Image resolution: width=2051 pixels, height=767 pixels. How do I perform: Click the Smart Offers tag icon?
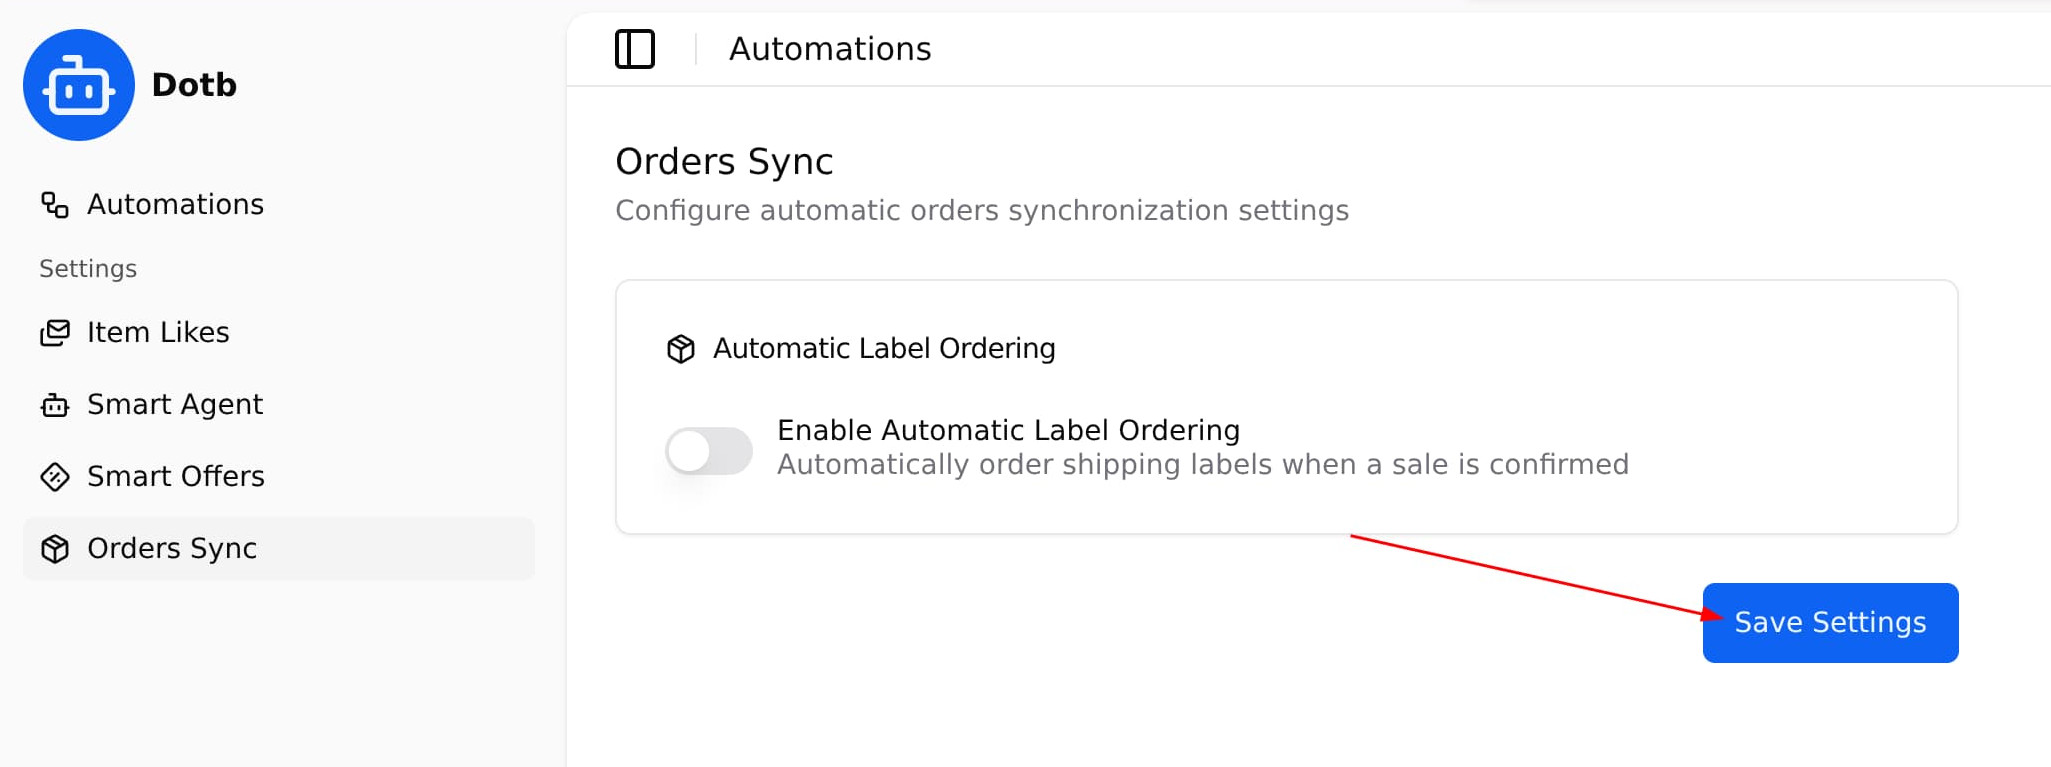pyautogui.click(x=55, y=477)
